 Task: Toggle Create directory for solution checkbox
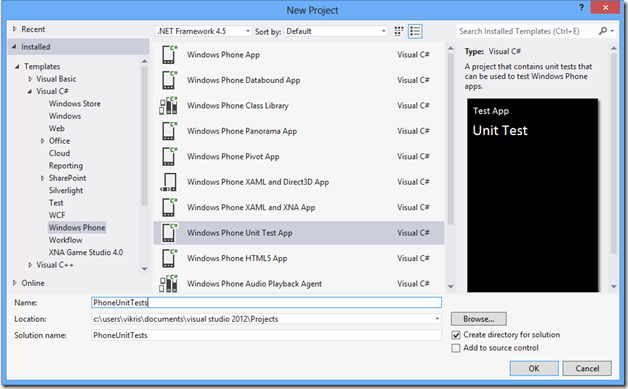click(x=456, y=335)
